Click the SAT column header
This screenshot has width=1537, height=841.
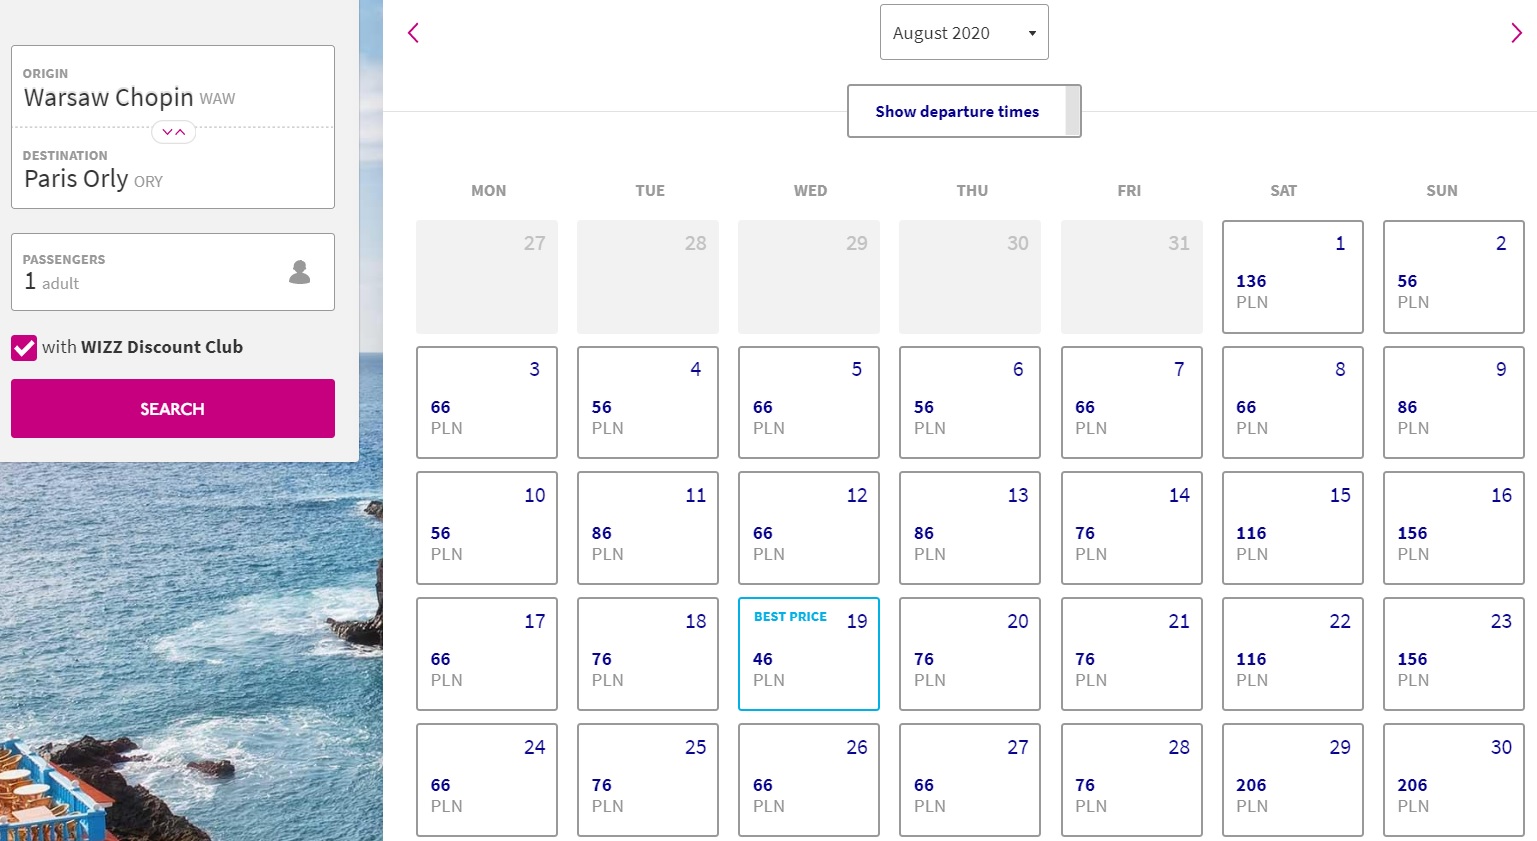[1283, 191]
